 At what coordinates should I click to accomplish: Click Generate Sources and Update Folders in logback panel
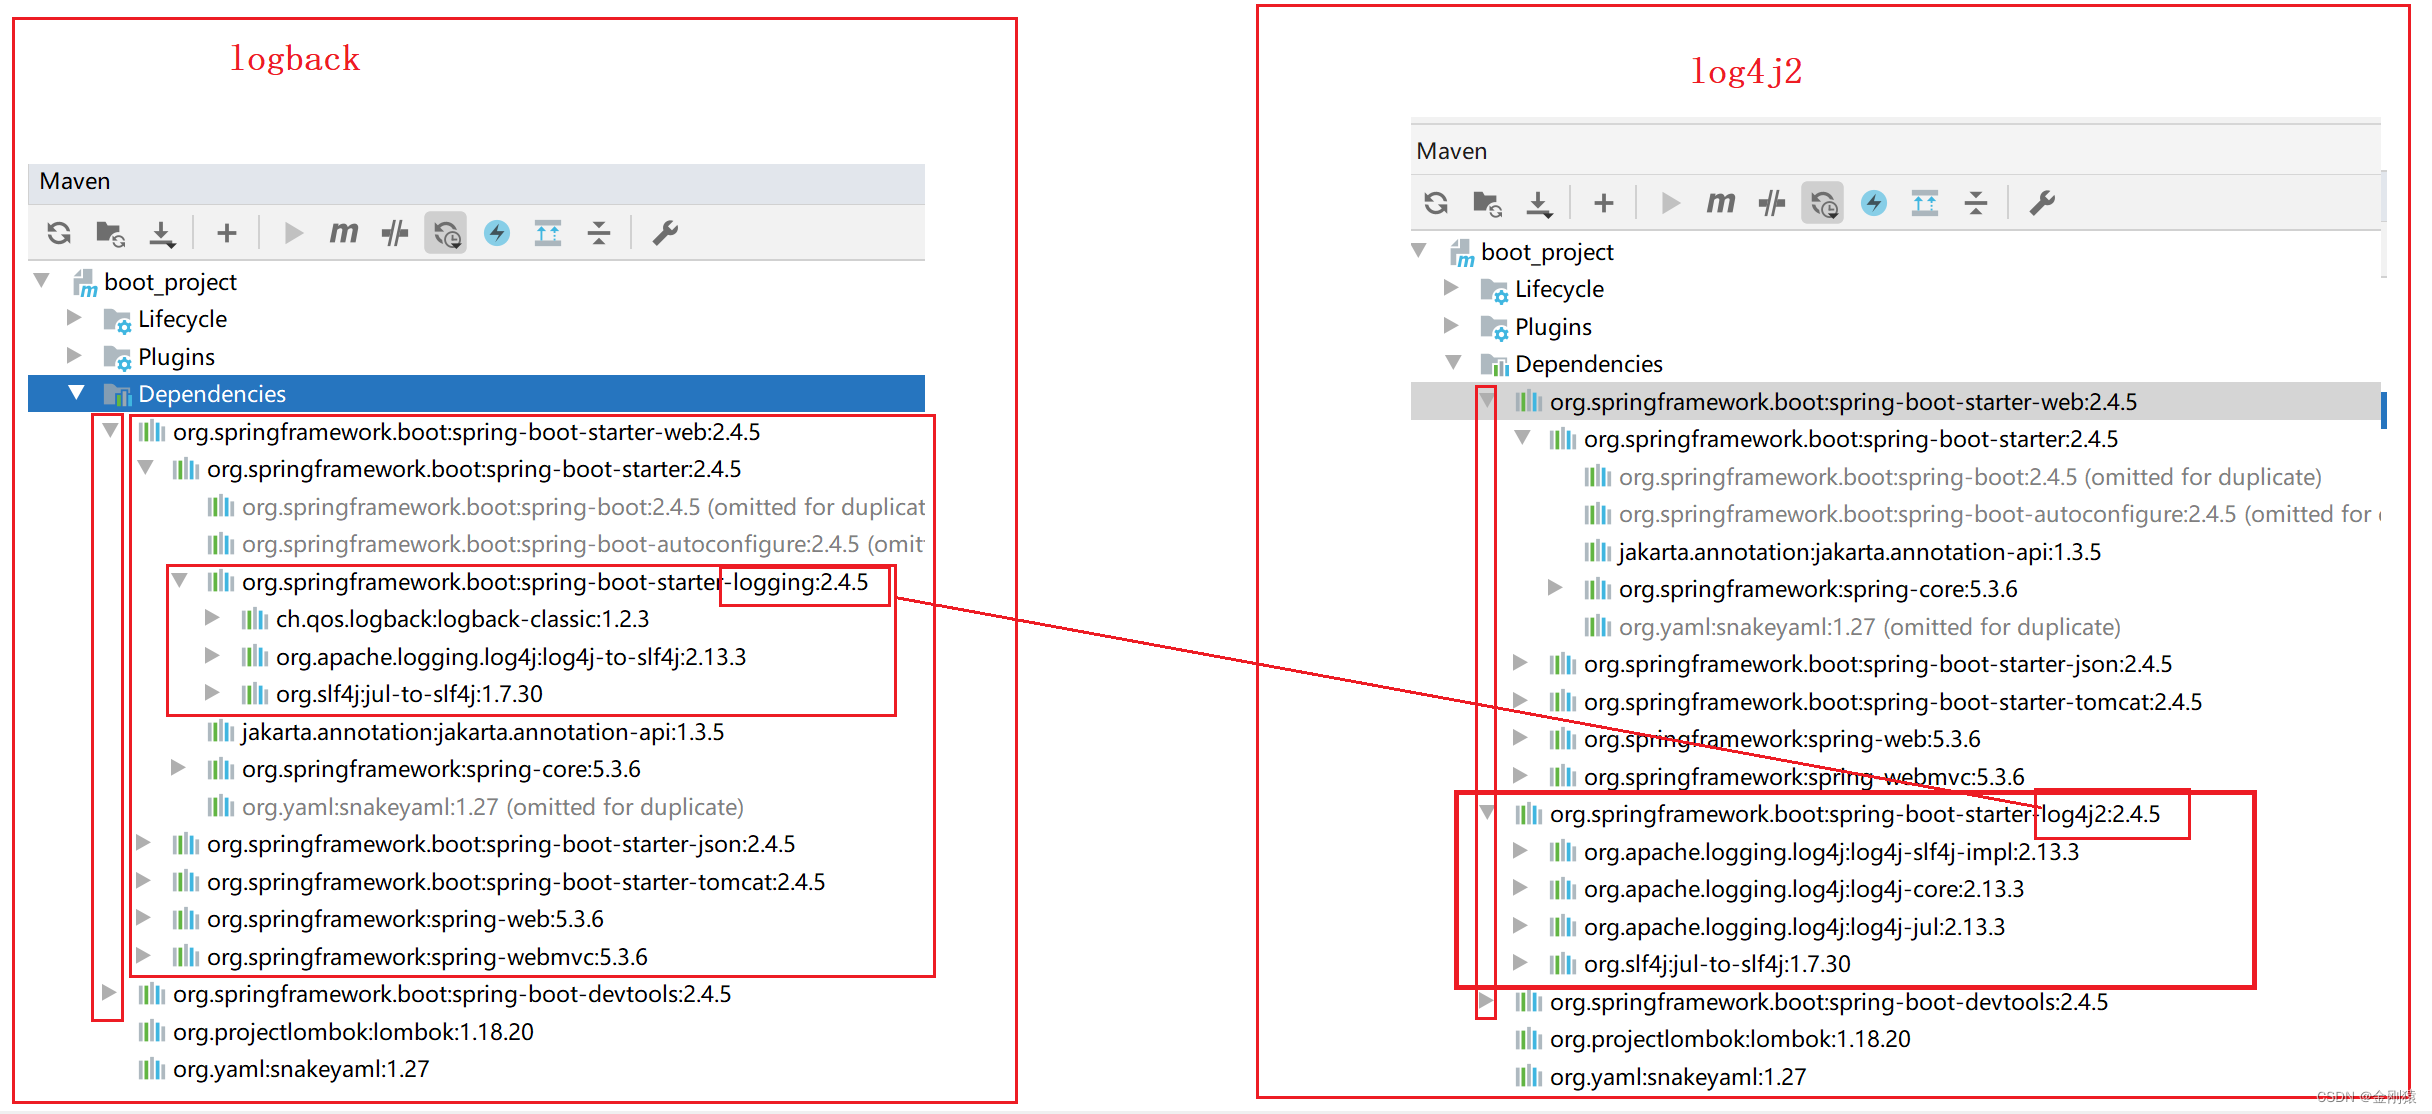click(110, 233)
